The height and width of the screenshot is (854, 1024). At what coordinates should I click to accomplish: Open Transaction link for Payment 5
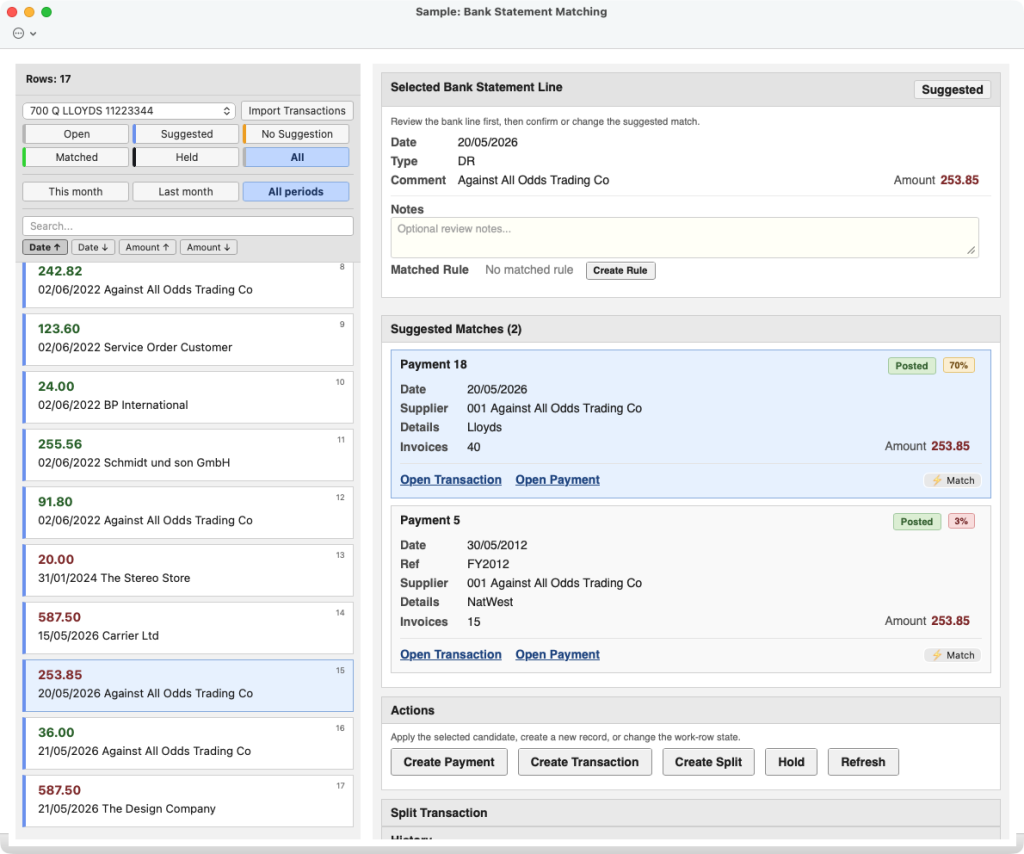point(451,655)
